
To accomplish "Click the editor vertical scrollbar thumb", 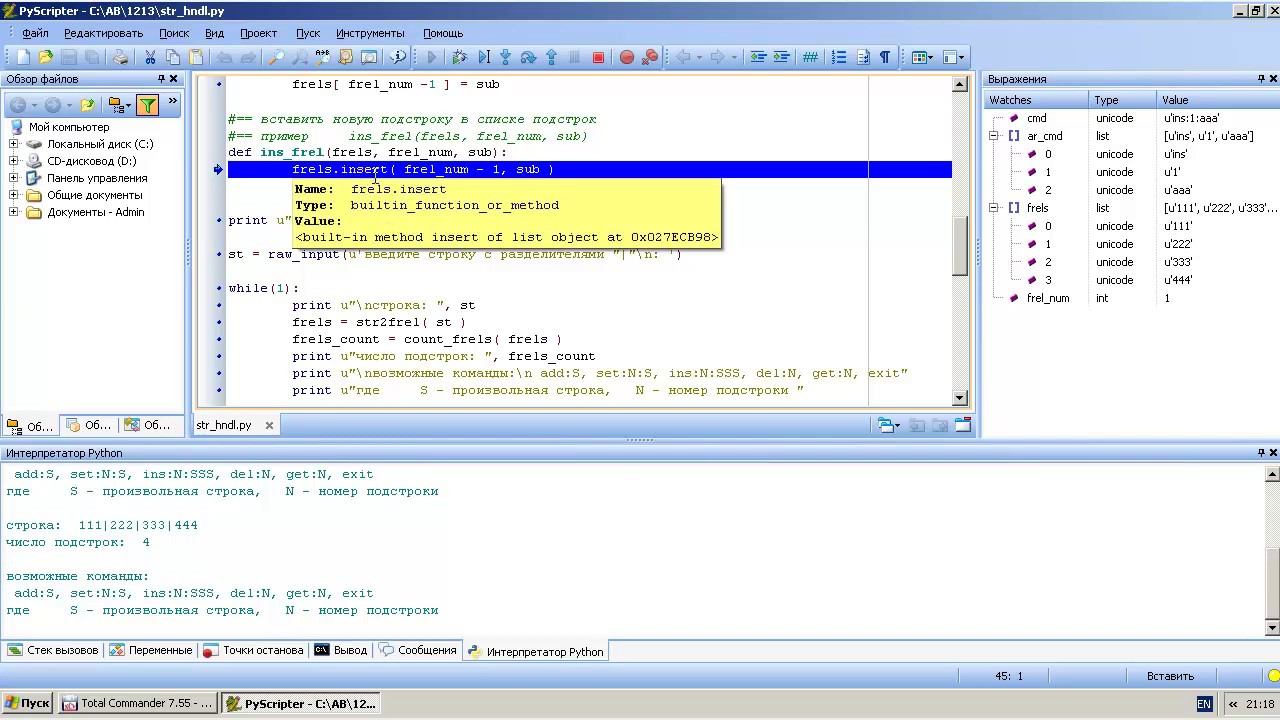I will [x=960, y=246].
